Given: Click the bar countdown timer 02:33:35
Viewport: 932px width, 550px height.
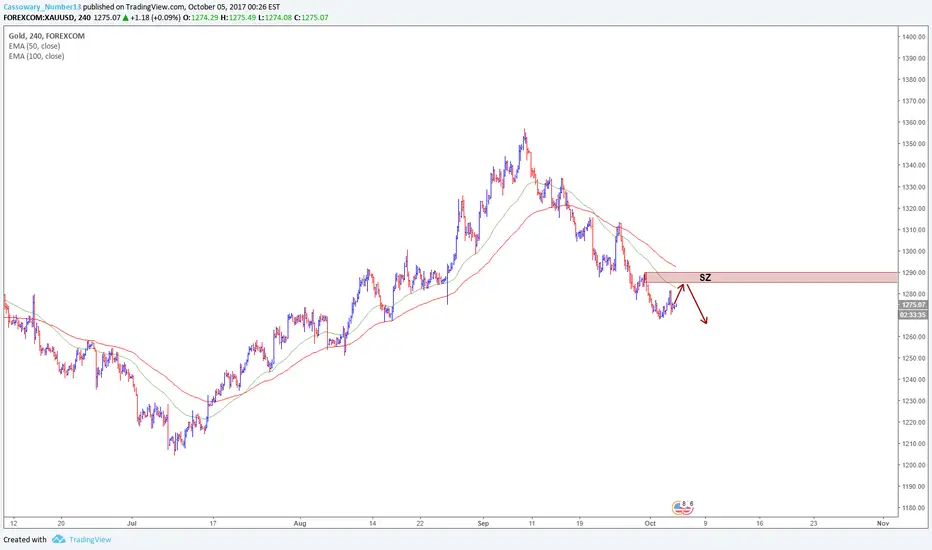Looking at the screenshot, I should click(913, 315).
